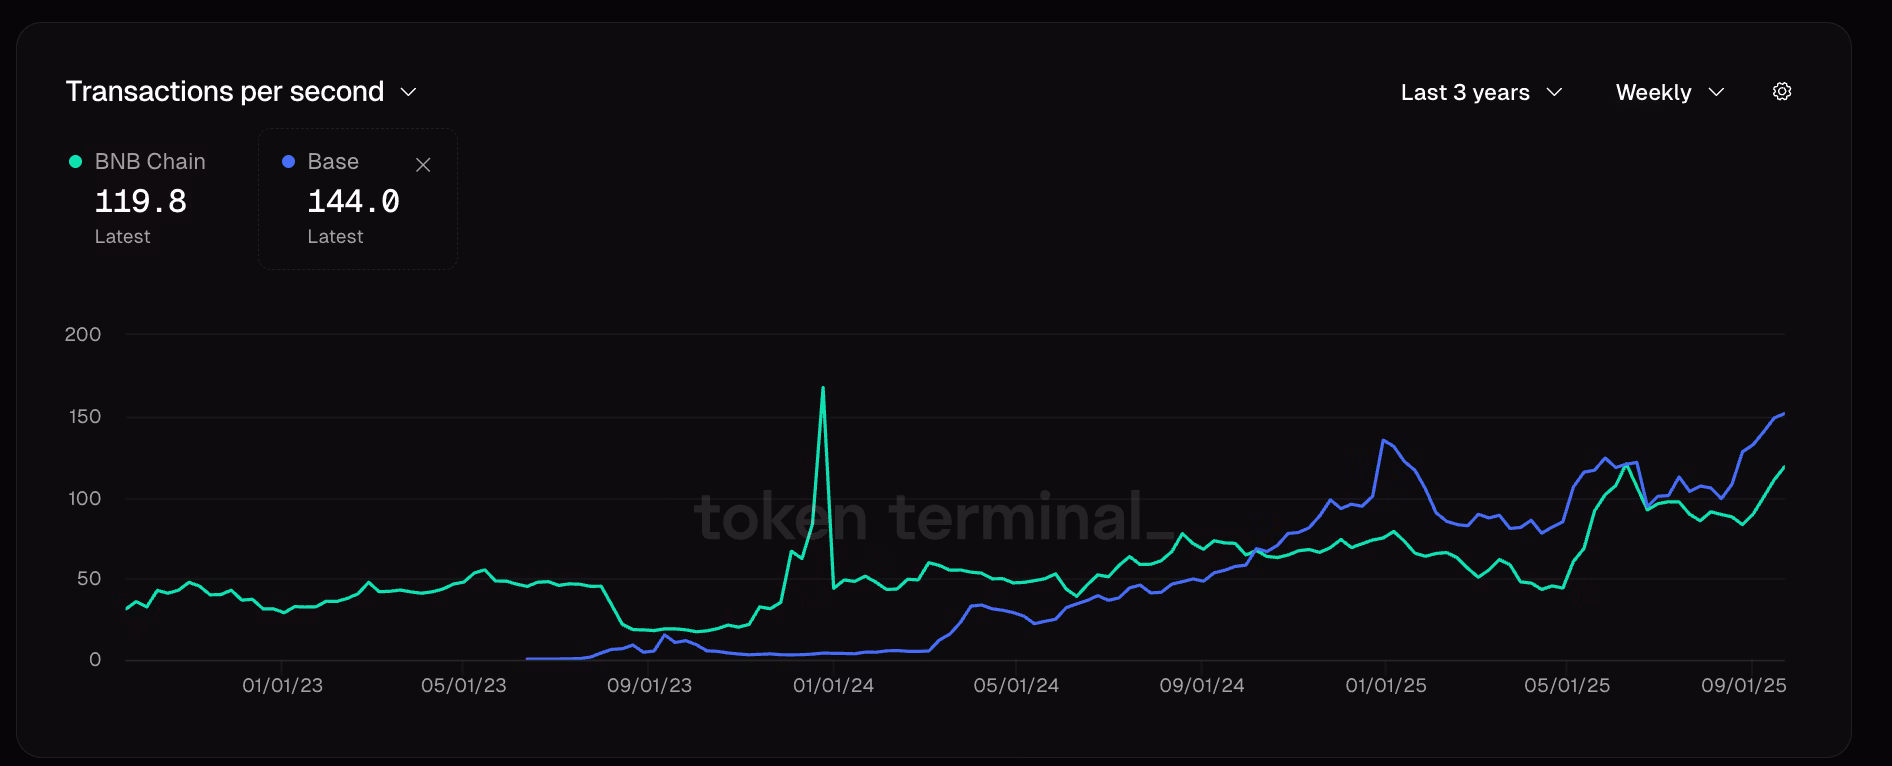Open the Weekly interval dropdown
The height and width of the screenshot is (766, 1892).
point(1669,92)
